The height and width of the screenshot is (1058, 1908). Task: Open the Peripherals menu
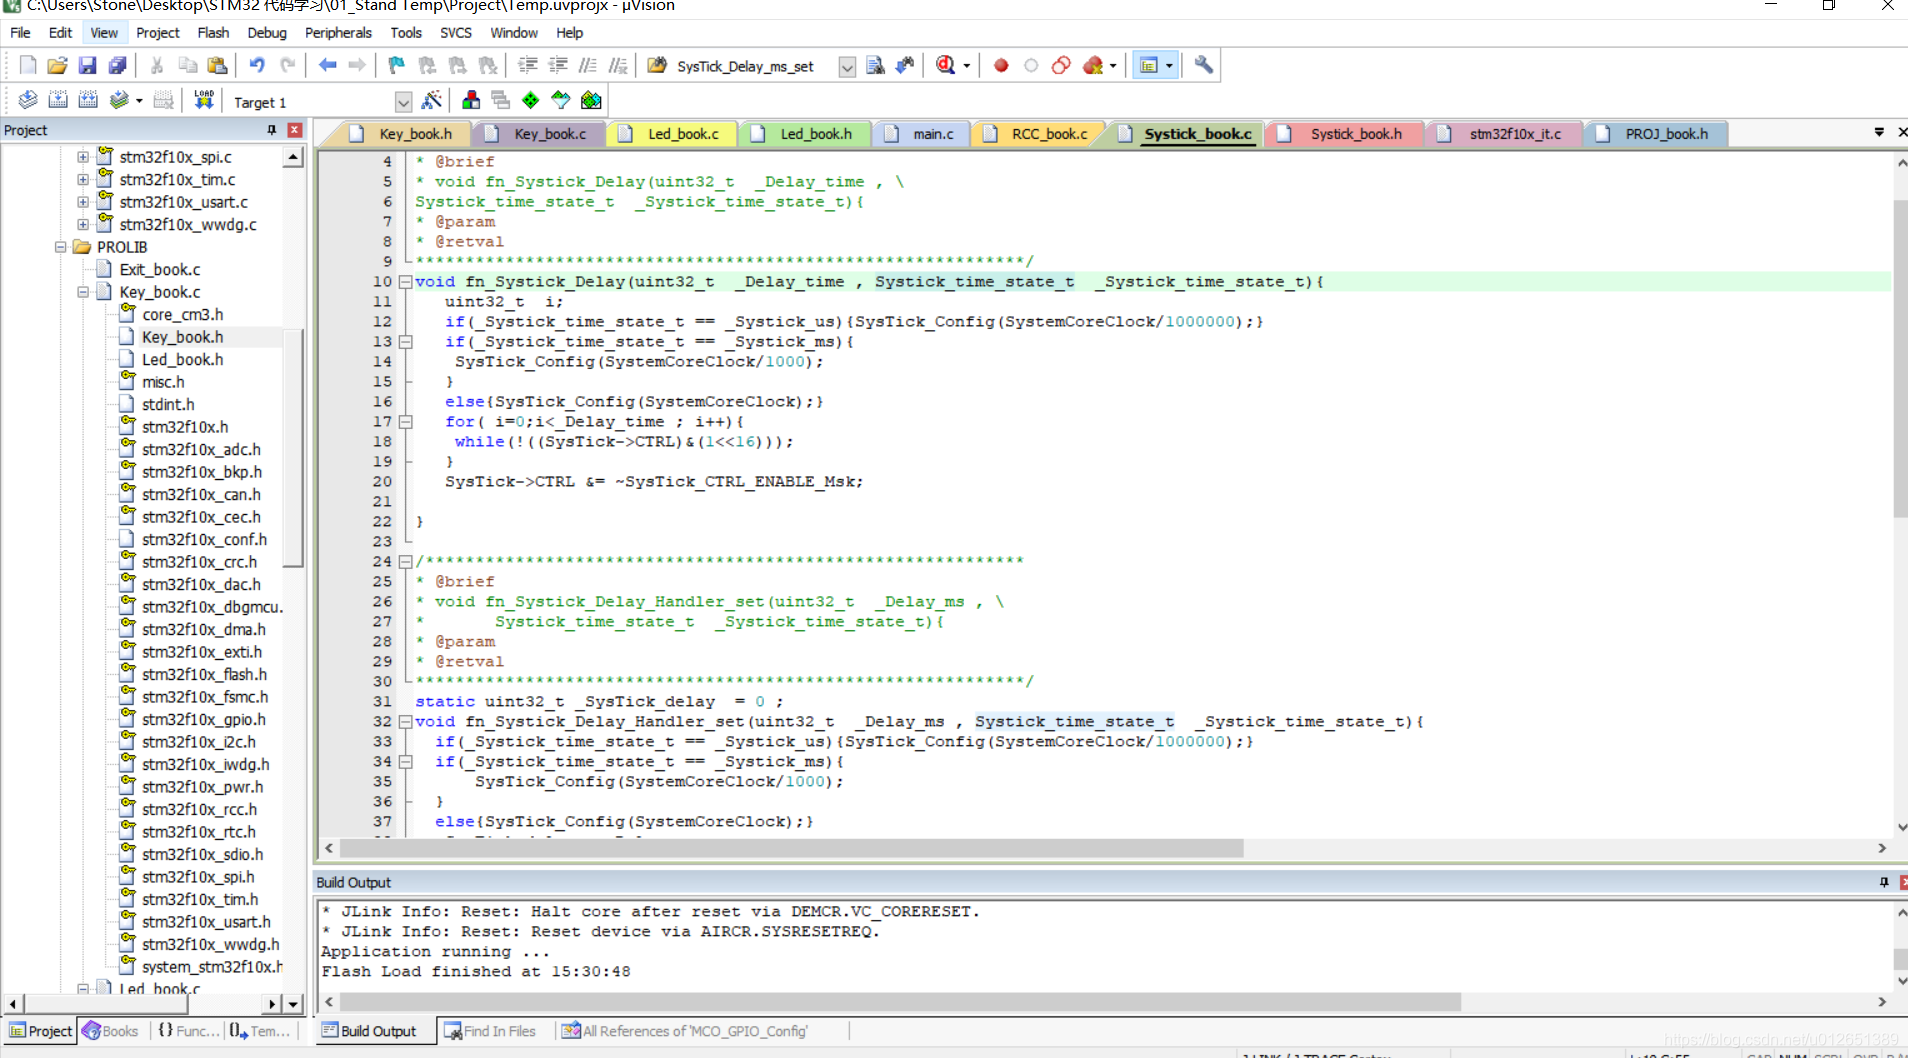[338, 32]
